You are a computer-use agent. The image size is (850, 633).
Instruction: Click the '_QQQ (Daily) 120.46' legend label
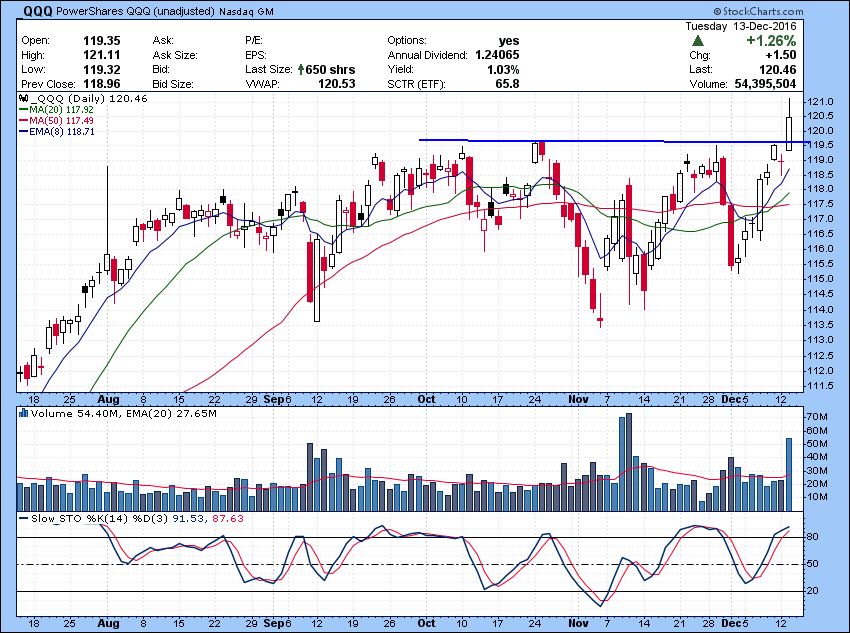click(x=89, y=99)
